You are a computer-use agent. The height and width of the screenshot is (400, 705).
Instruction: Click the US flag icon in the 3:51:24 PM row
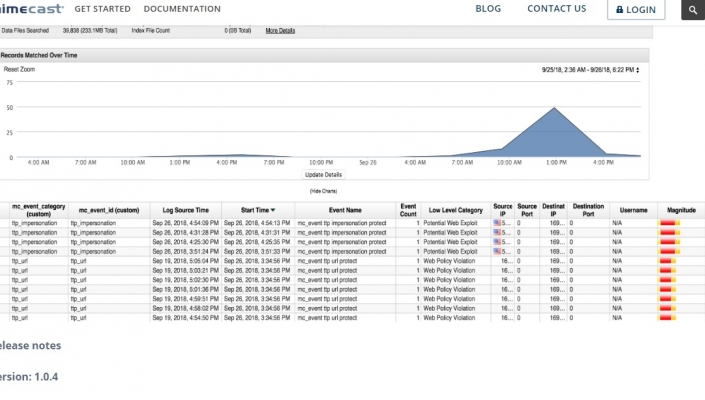coord(497,251)
